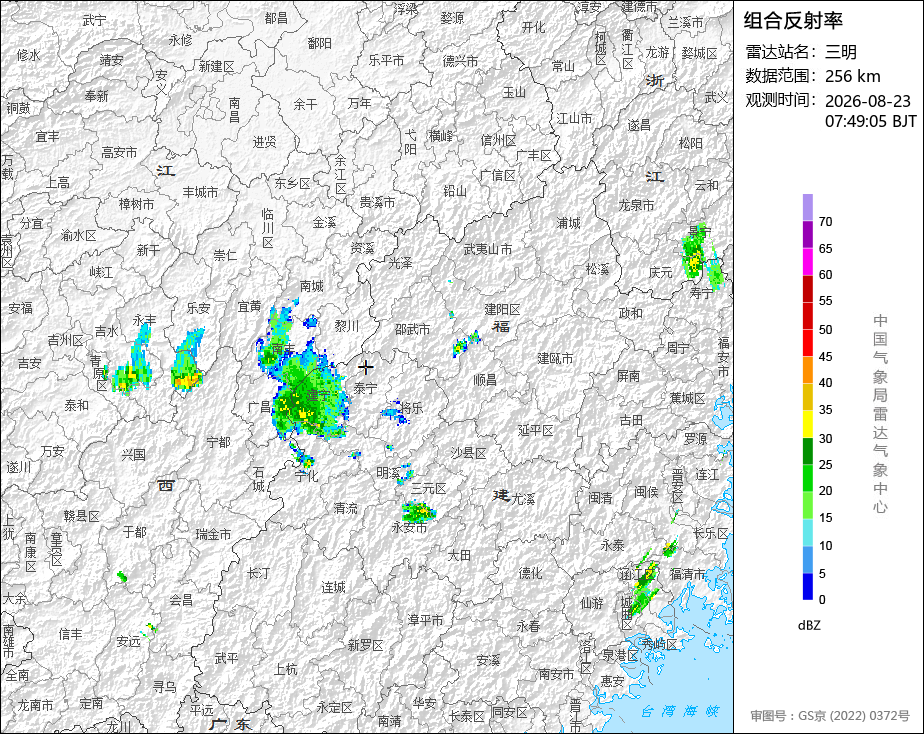Click the yellow 30 dBZ legend color band
This screenshot has height=734, width=924.
pos(807,424)
